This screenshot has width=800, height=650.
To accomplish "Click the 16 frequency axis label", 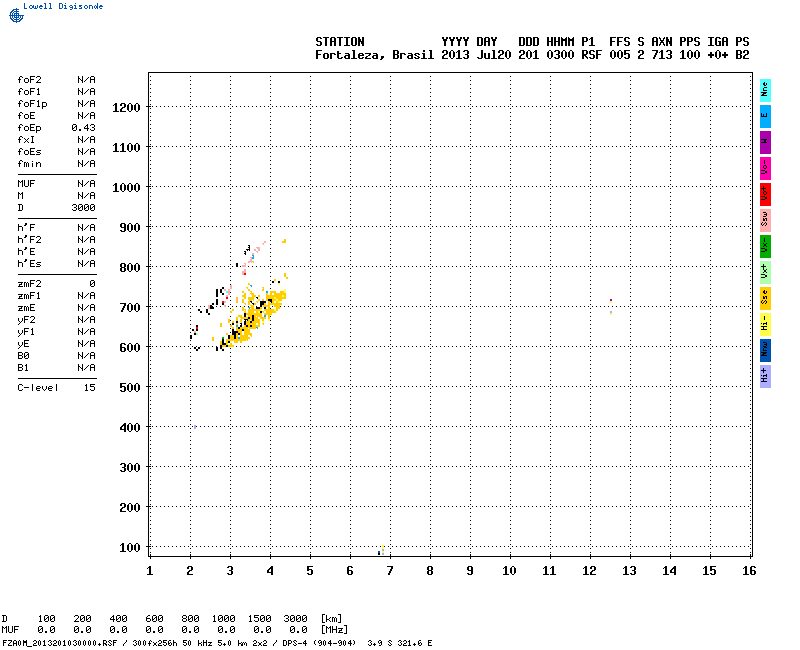I will (x=748, y=571).
